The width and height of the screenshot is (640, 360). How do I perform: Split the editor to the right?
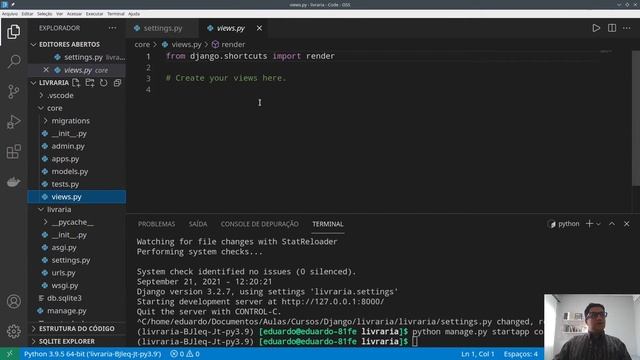612,28
